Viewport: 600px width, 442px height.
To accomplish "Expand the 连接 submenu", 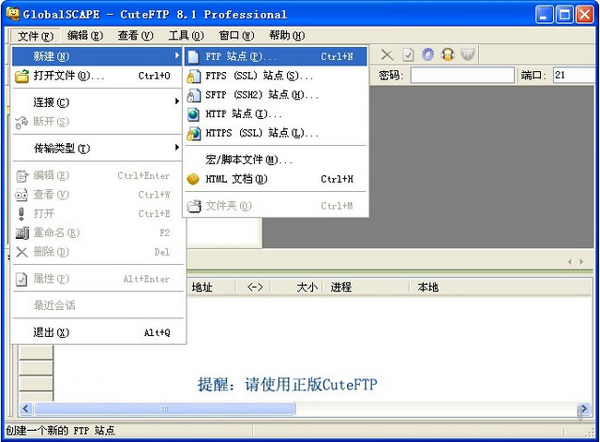I will [x=52, y=102].
